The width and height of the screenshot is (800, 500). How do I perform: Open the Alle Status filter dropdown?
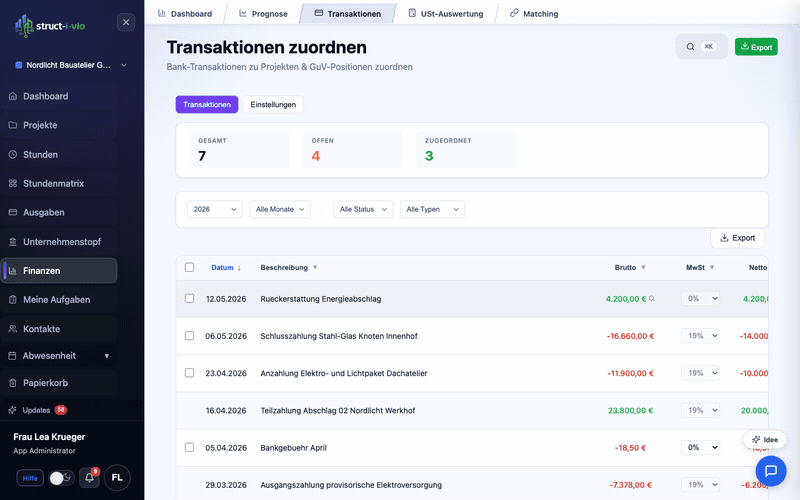363,209
